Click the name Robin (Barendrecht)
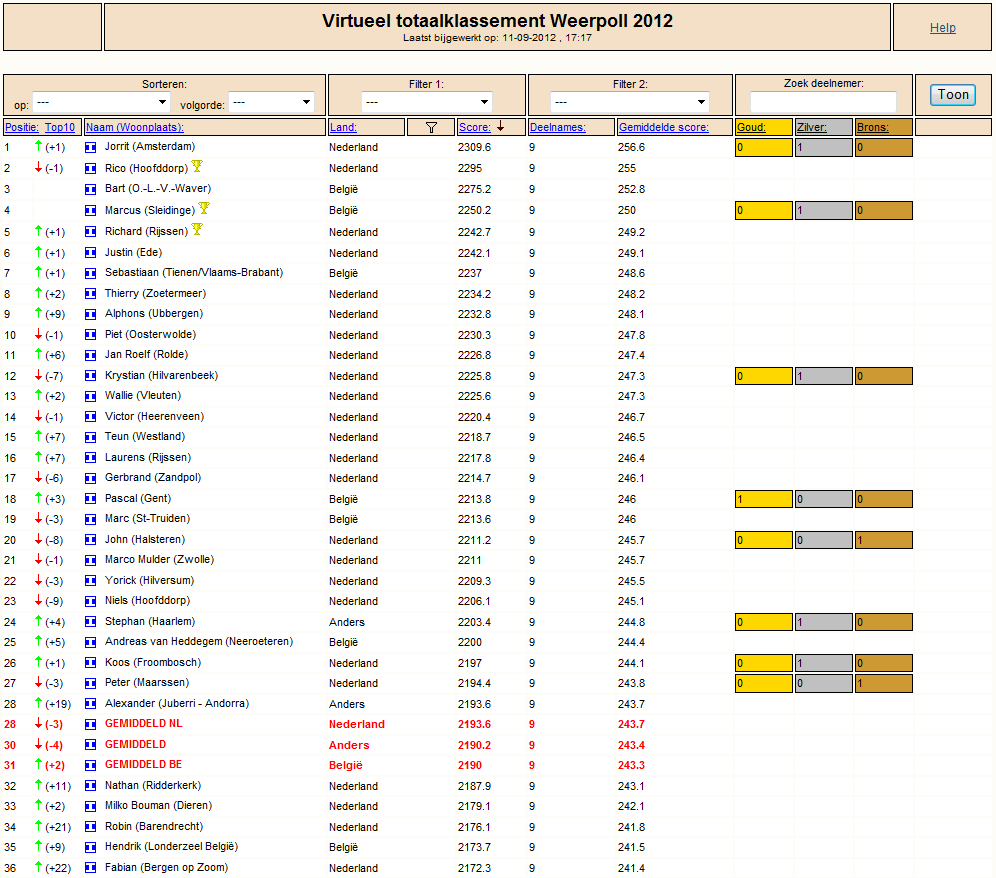The image size is (996, 878). [x=154, y=827]
